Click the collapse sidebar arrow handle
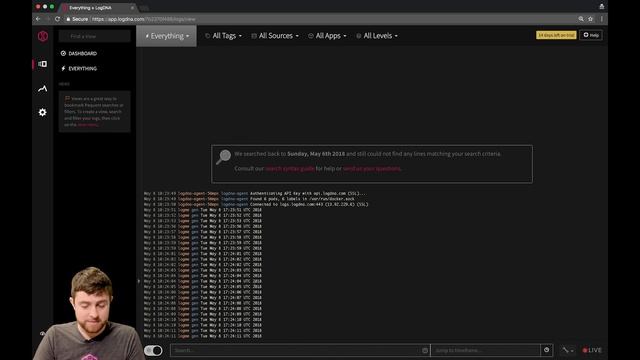The height and width of the screenshot is (360, 640). point(138,281)
